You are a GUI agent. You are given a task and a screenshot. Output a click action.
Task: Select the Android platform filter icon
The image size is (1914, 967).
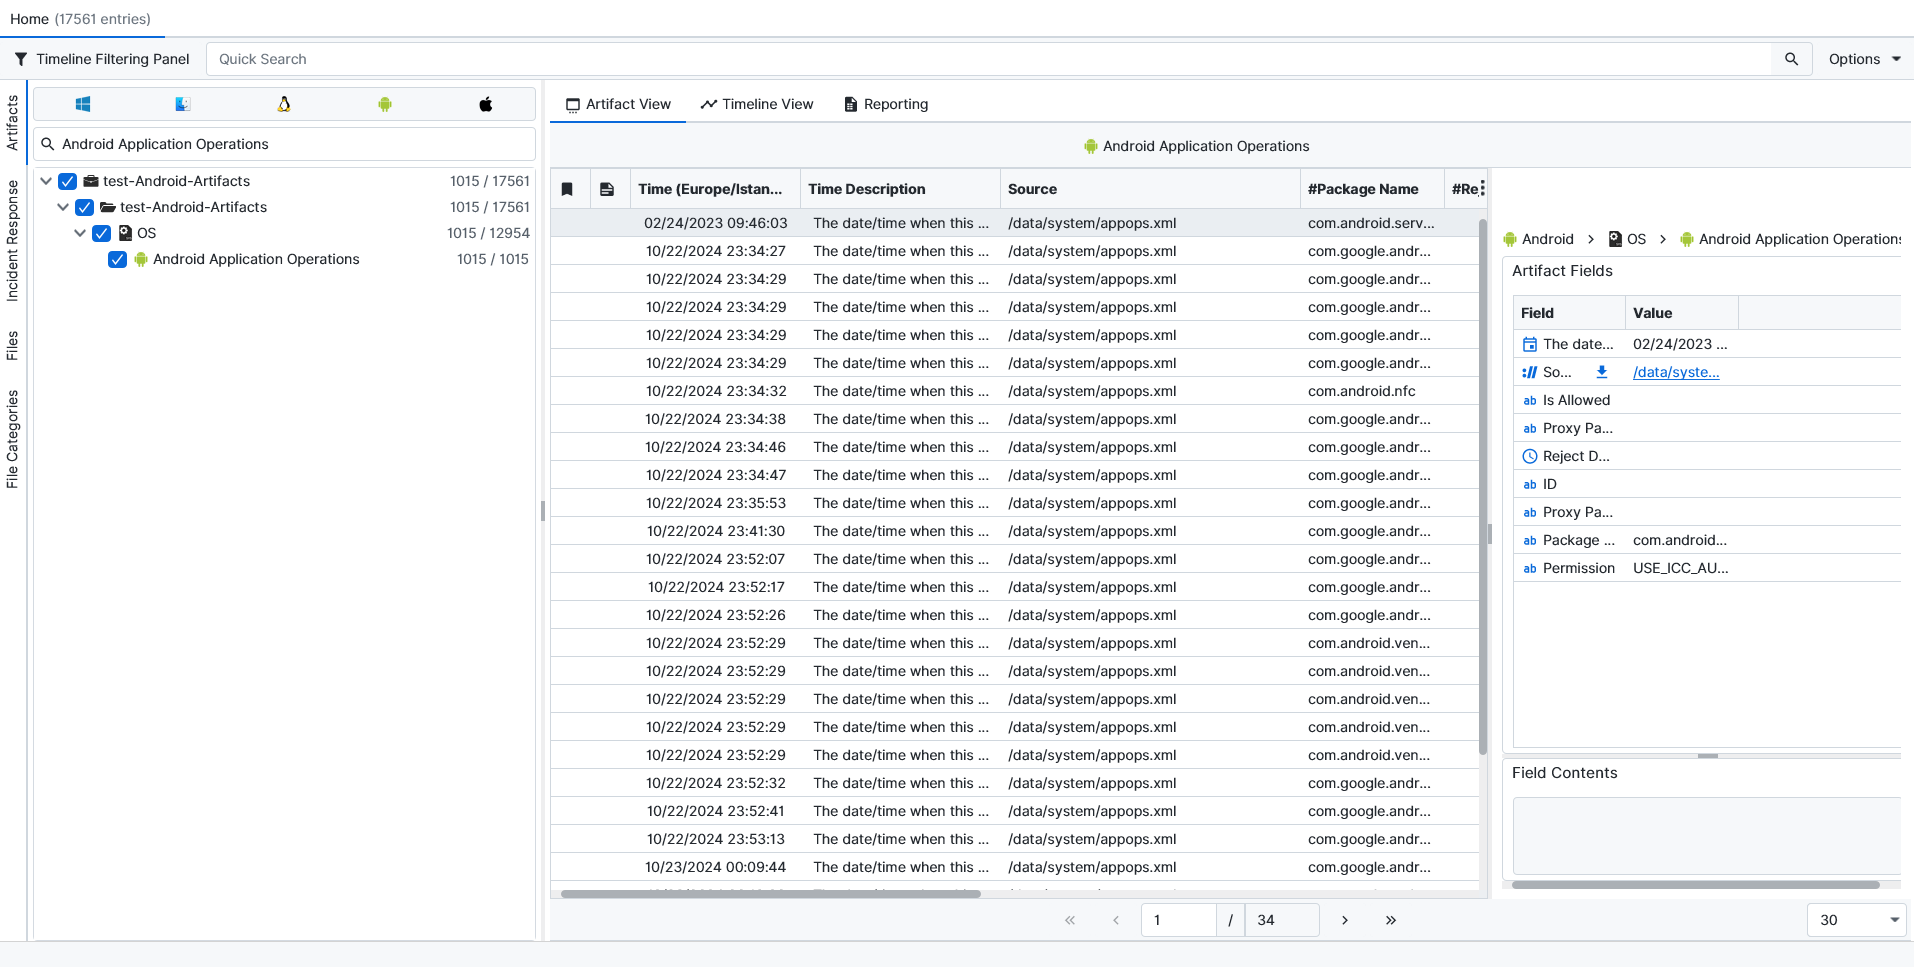[x=385, y=104]
